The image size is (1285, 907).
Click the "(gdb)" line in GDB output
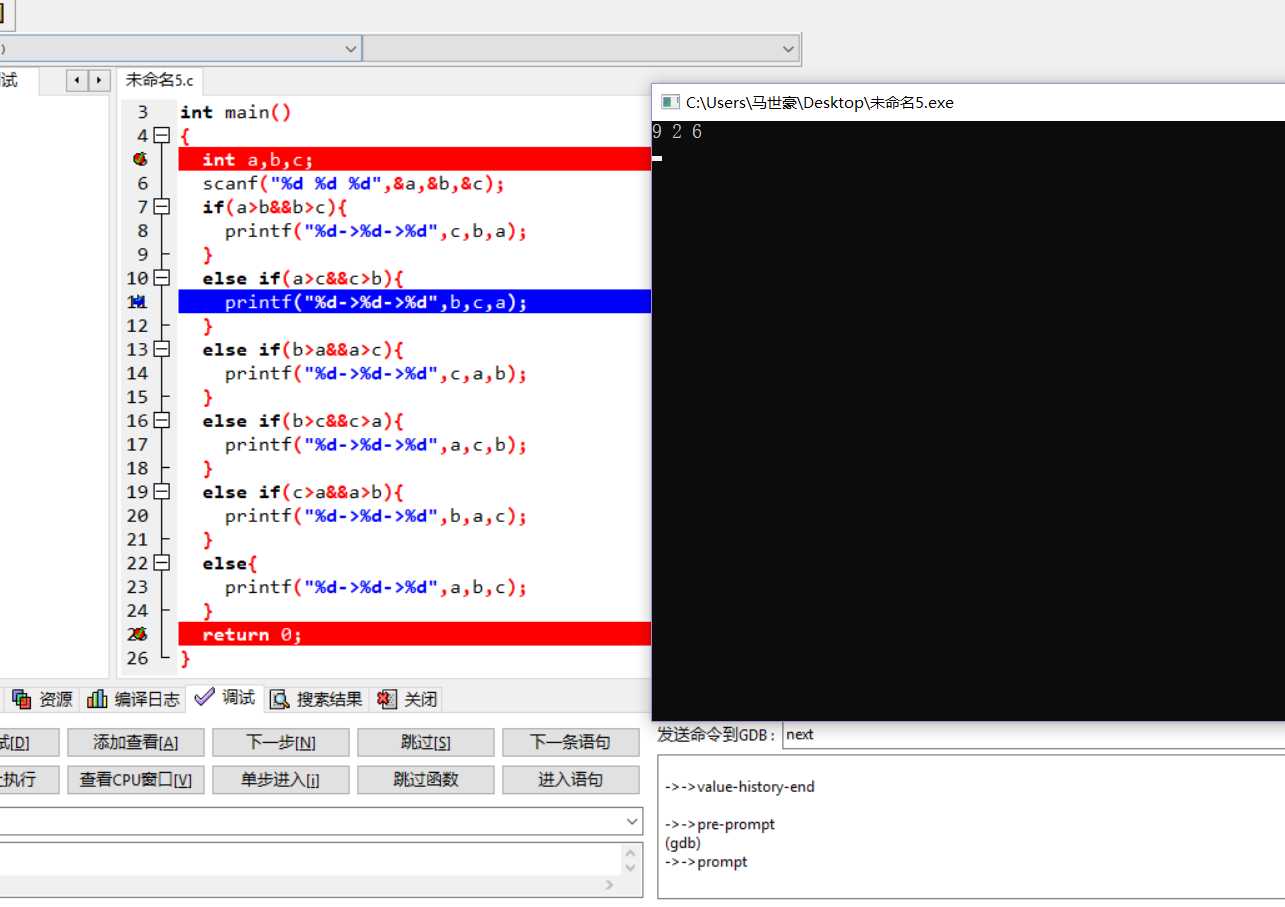point(683,843)
